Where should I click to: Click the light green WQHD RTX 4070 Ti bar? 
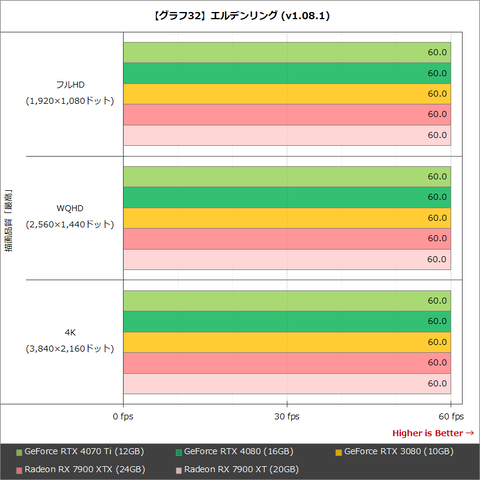287,176
